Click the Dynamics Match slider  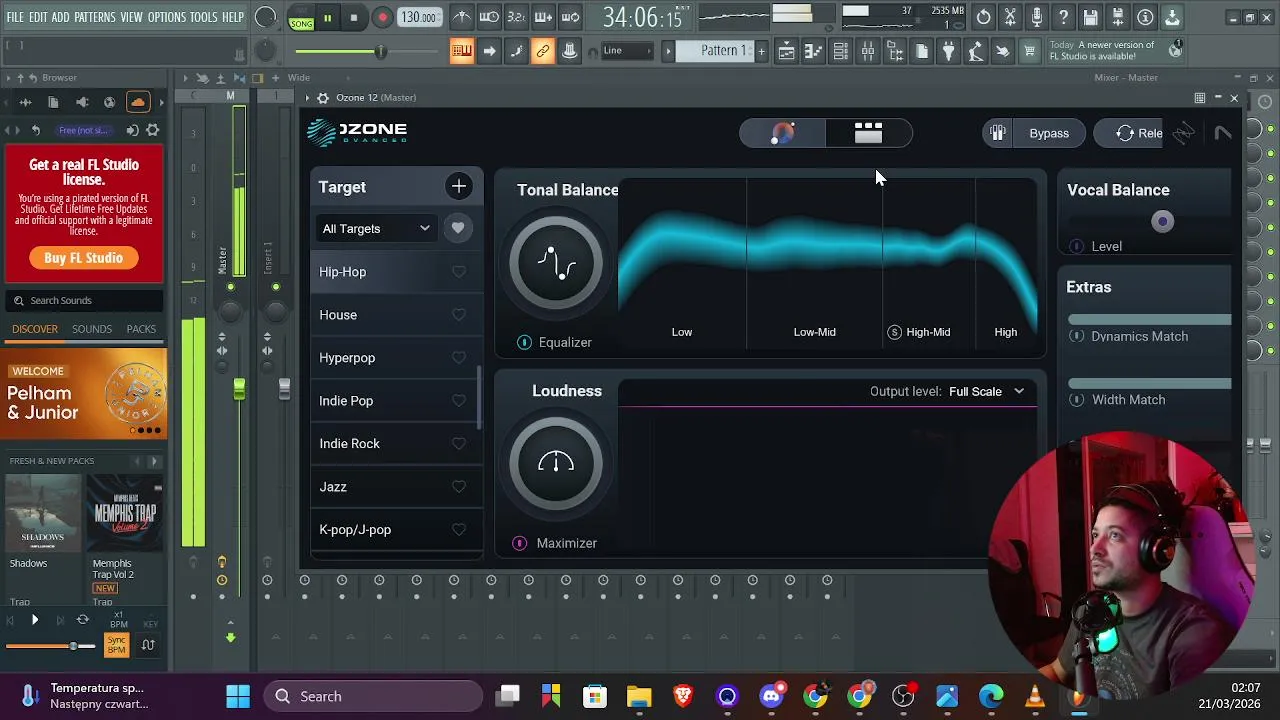point(1149,320)
